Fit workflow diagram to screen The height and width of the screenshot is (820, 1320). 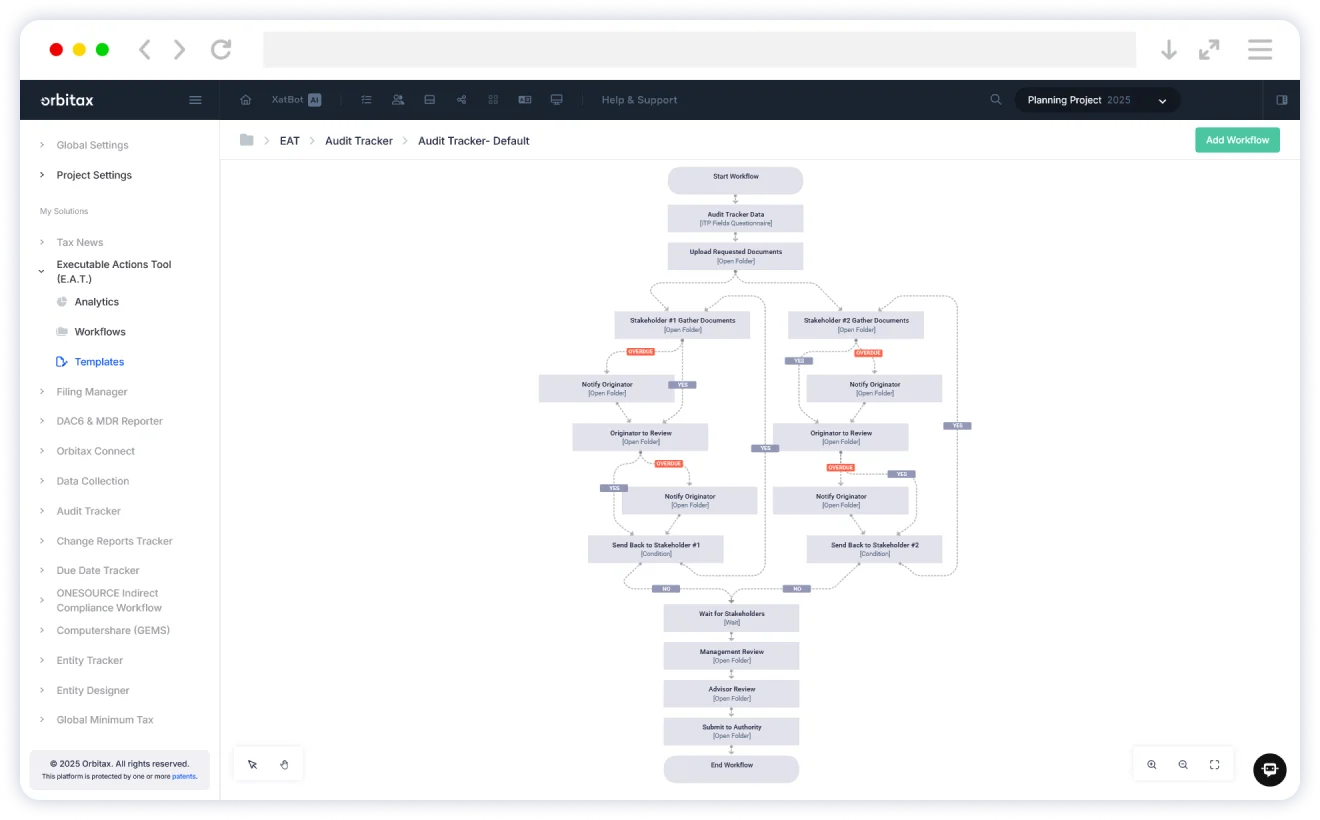(1214, 765)
